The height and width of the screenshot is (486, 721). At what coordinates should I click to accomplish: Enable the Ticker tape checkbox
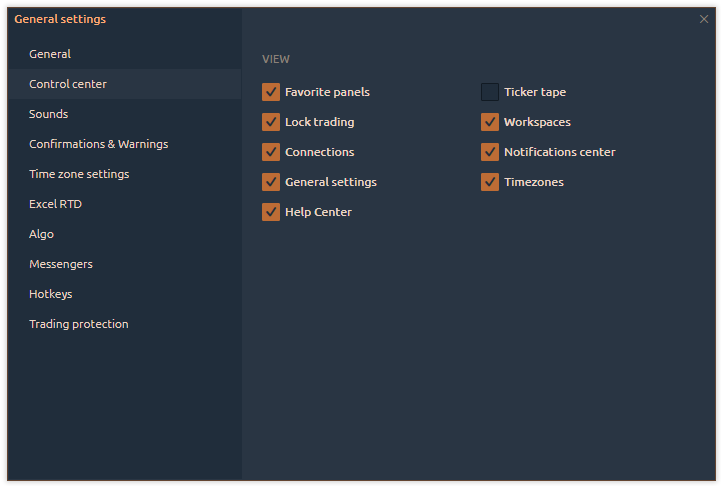click(490, 92)
